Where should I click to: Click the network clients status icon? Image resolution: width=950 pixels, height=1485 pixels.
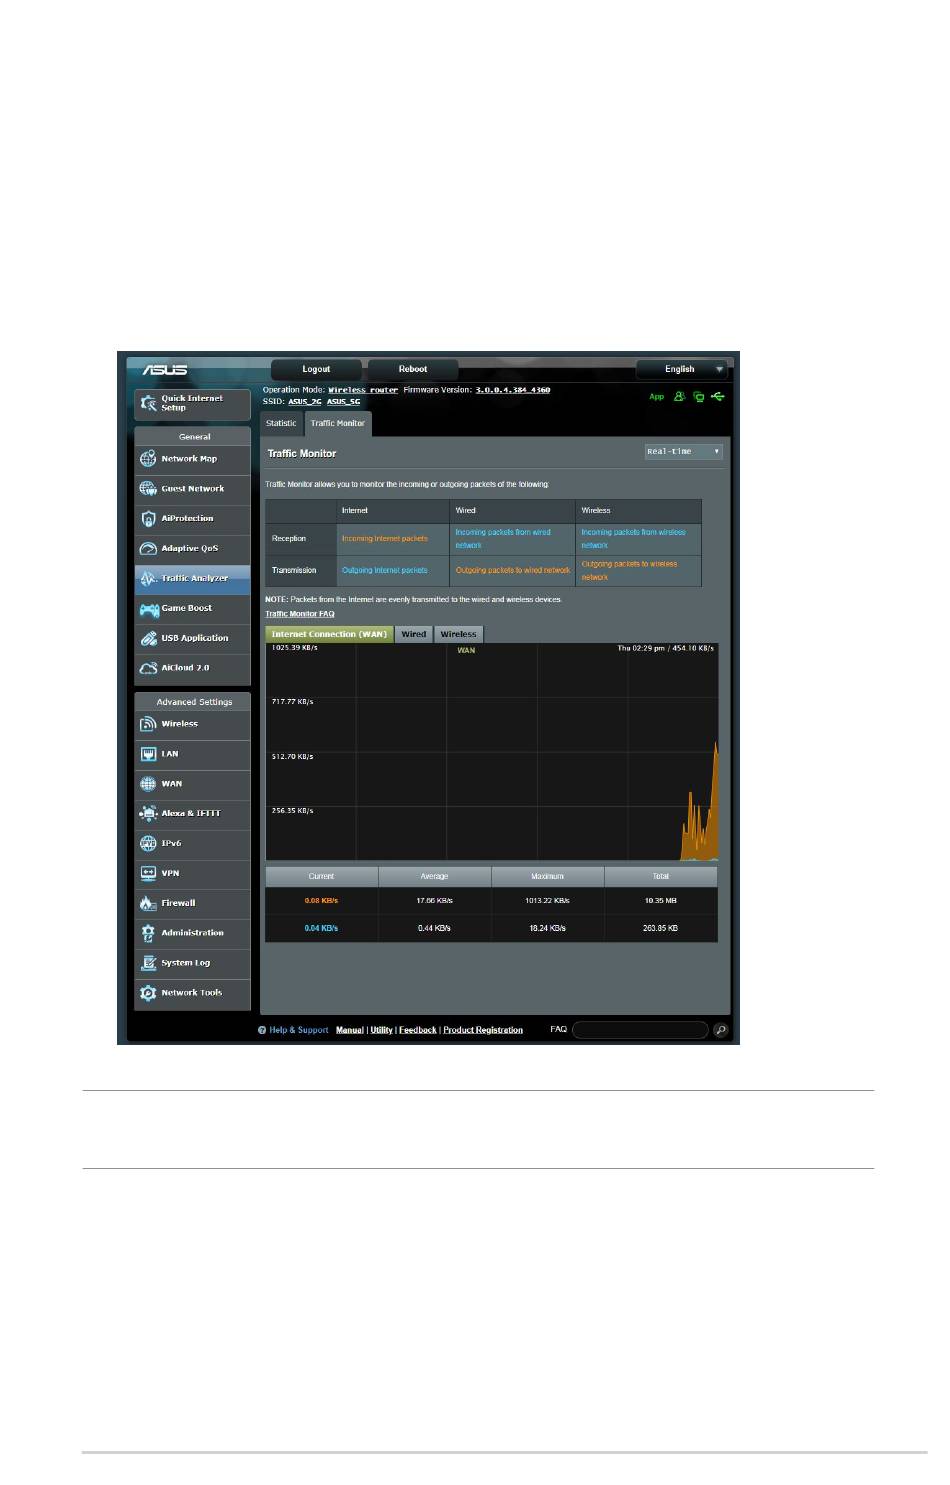click(699, 397)
